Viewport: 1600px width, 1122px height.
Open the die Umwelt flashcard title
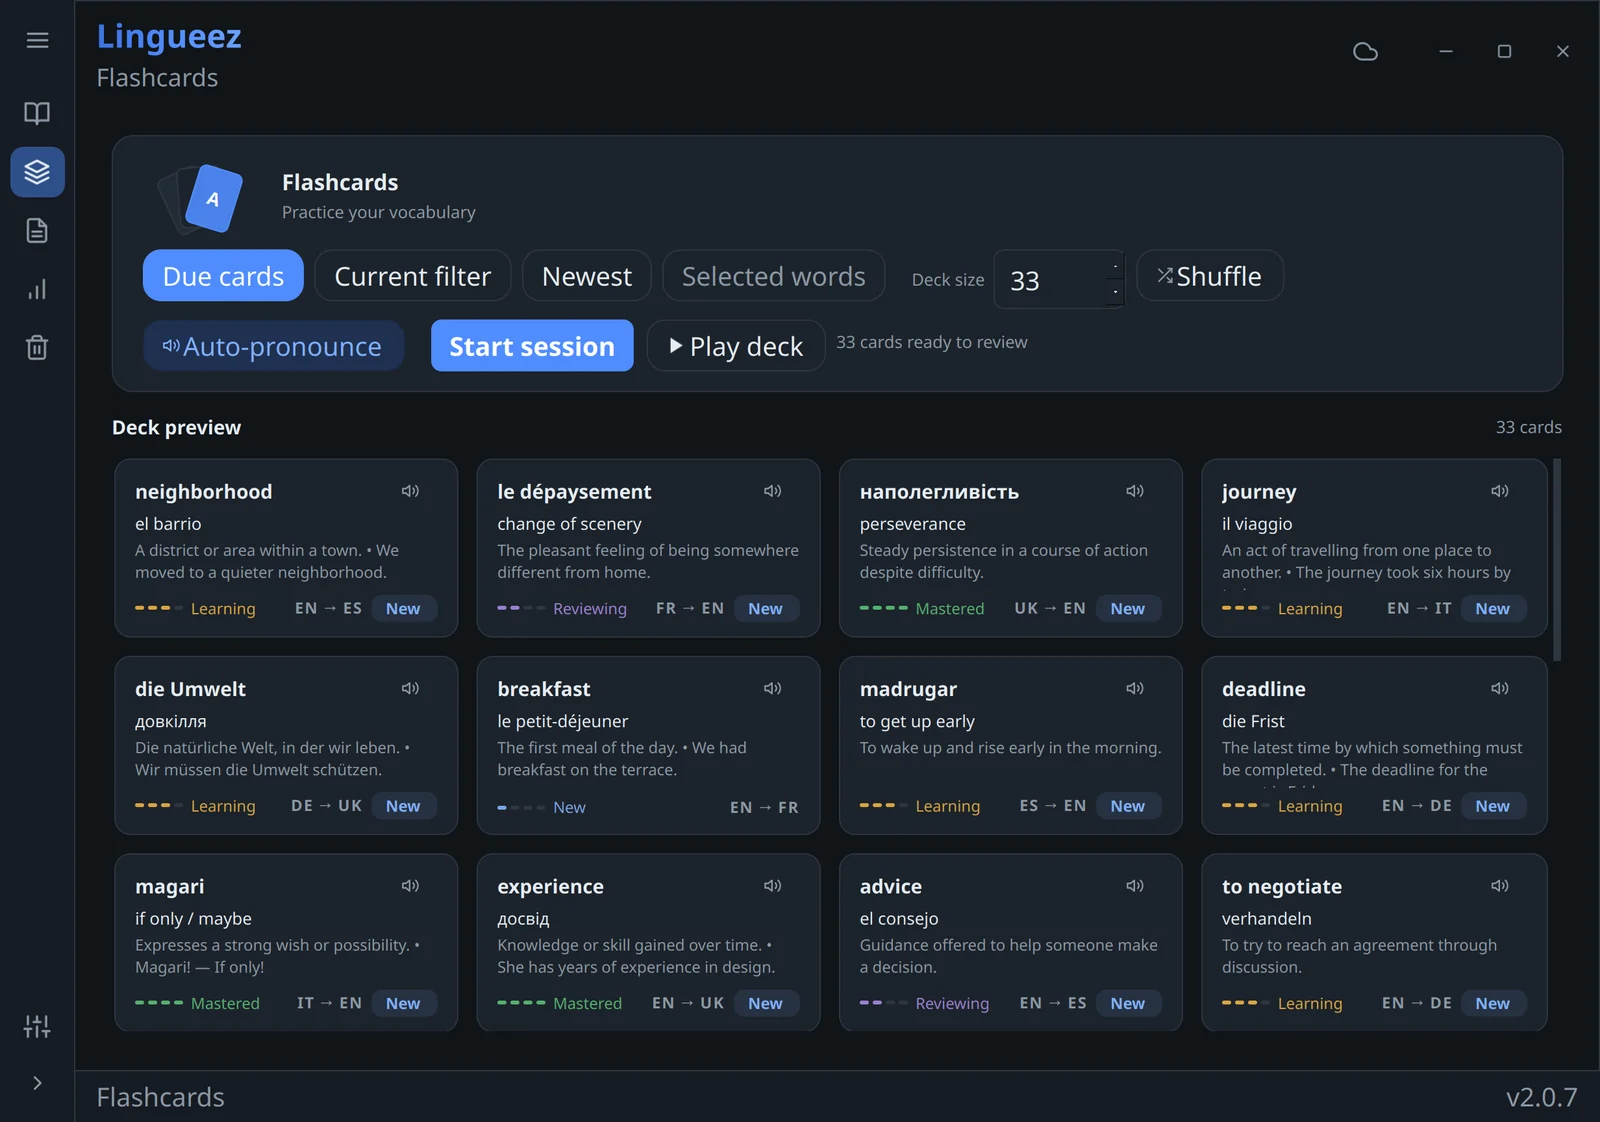[190, 689]
